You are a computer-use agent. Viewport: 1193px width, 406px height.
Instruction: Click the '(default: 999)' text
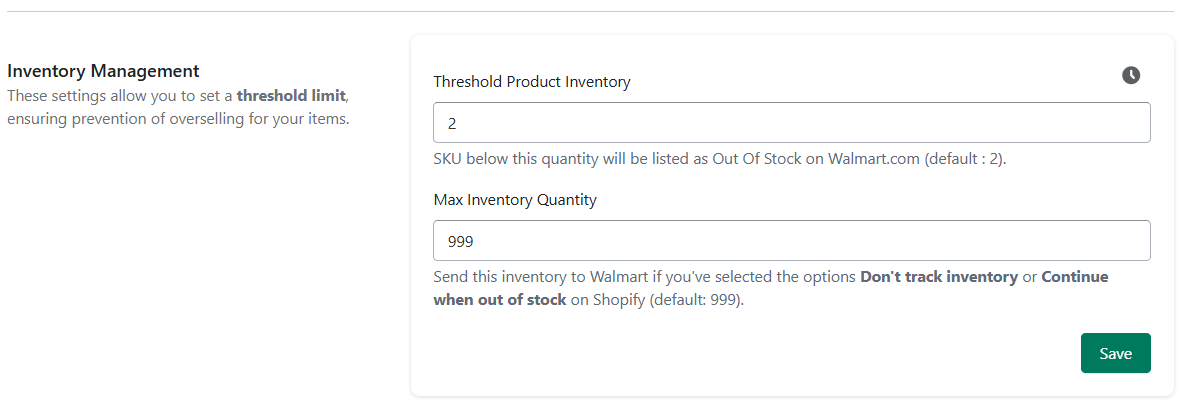[x=697, y=300]
